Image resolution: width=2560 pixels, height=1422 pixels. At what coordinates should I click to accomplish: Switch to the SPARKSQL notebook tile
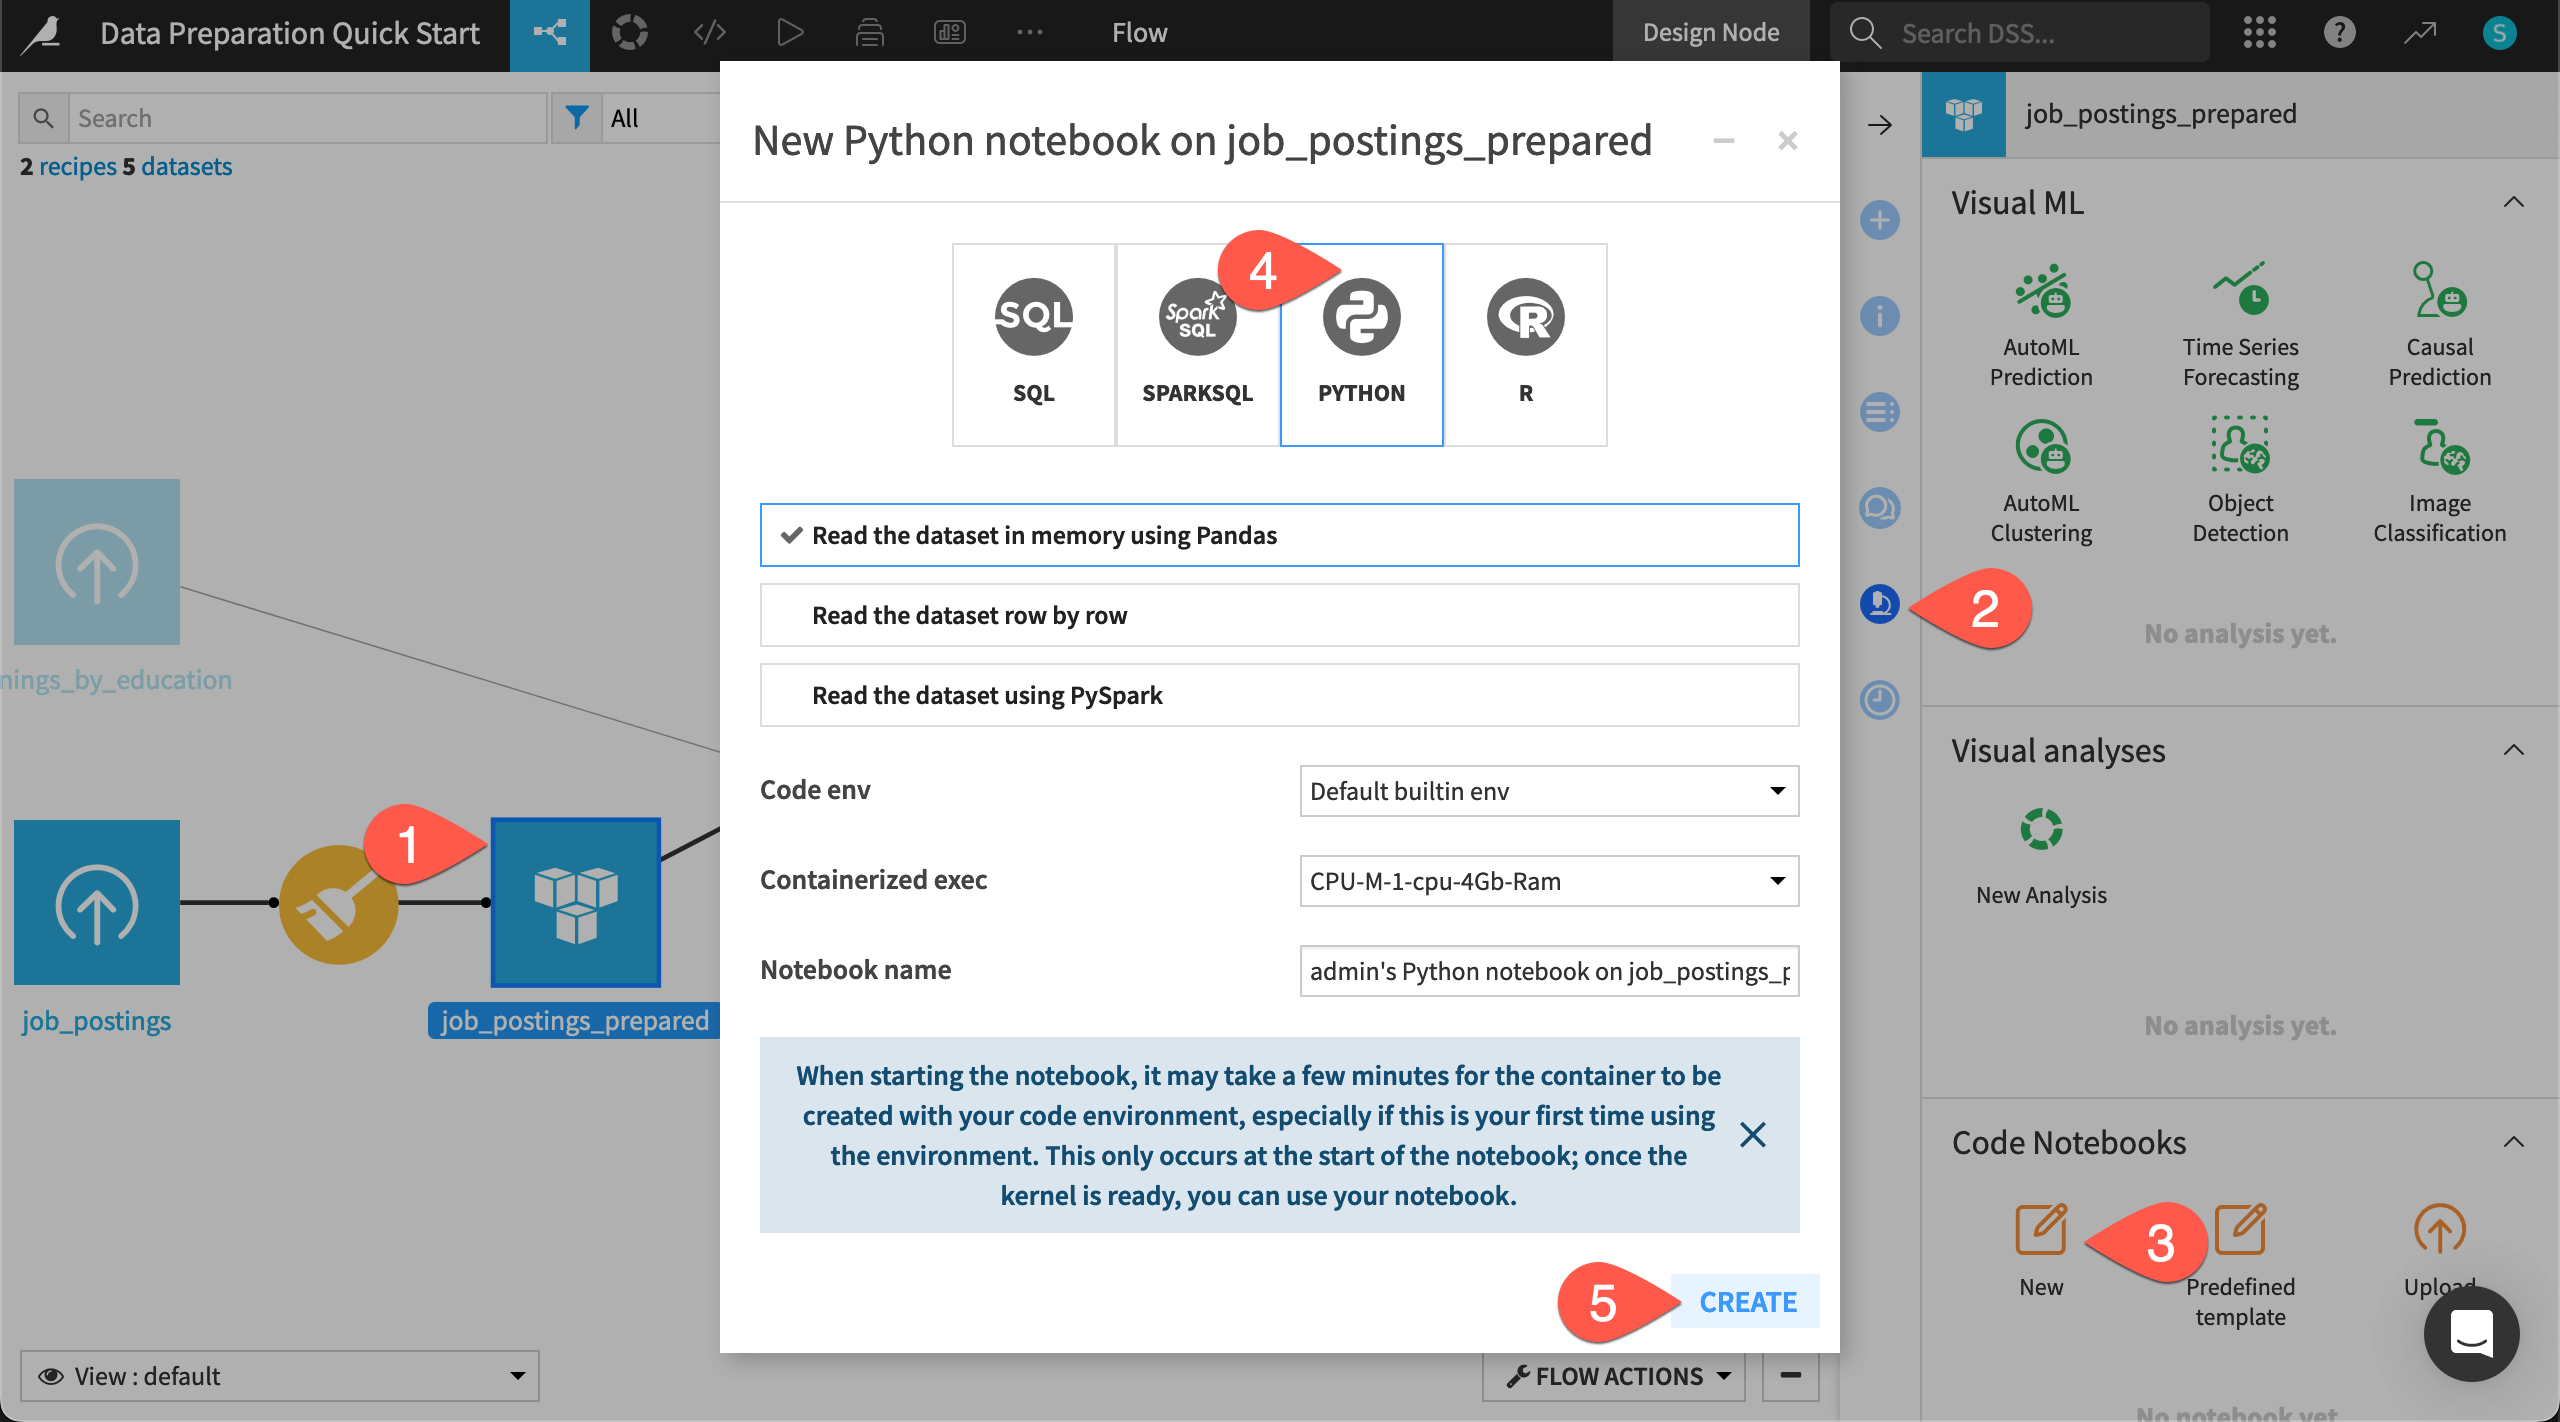click(x=1197, y=343)
